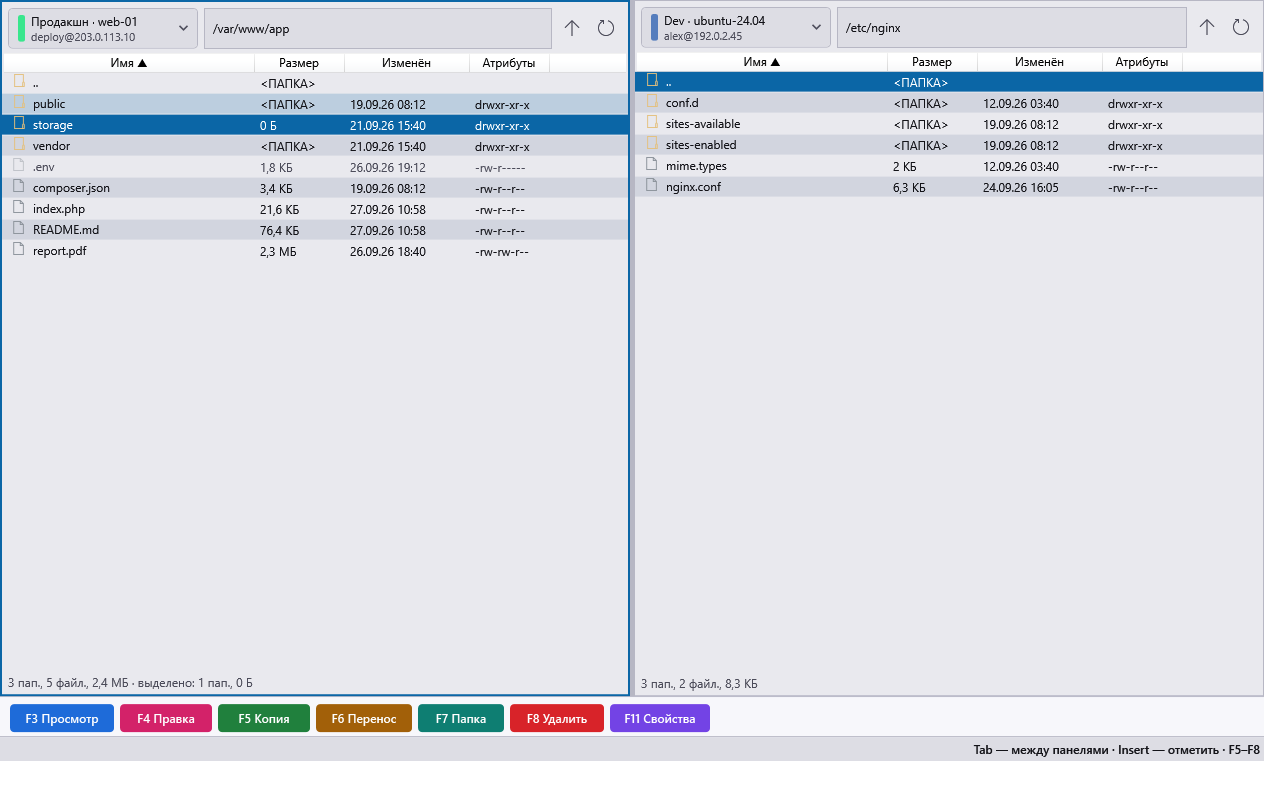
Task: Click the F5 Копия button
Action: [x=264, y=718]
